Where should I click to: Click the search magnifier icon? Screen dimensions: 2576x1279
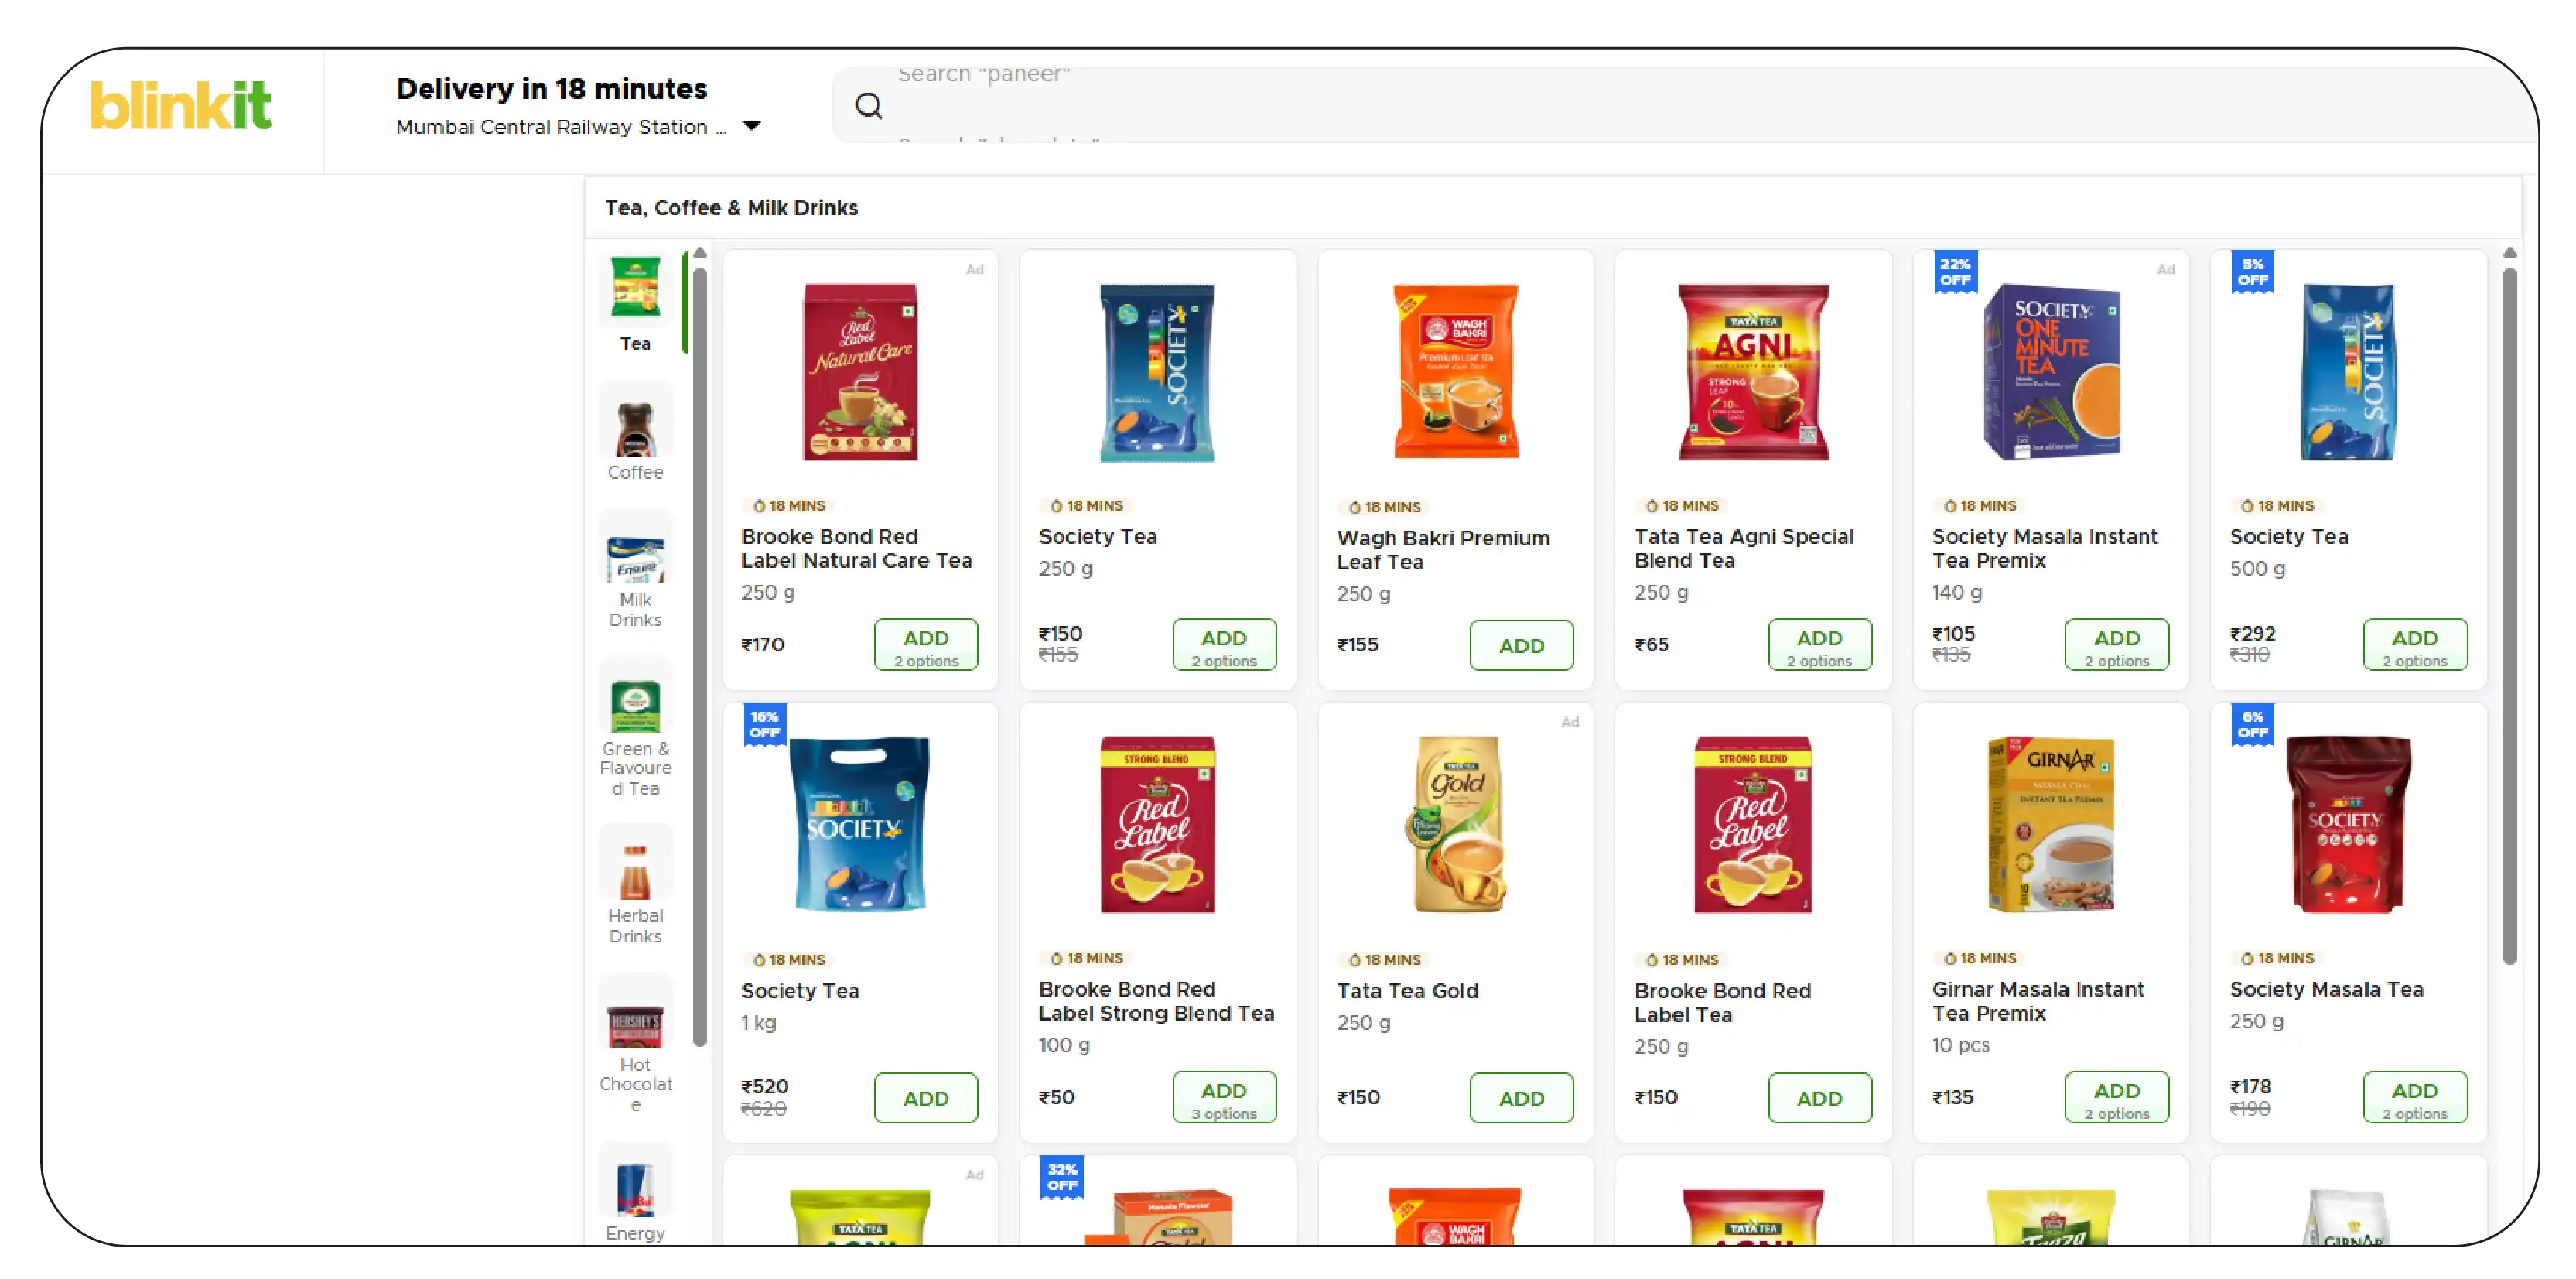tap(869, 106)
